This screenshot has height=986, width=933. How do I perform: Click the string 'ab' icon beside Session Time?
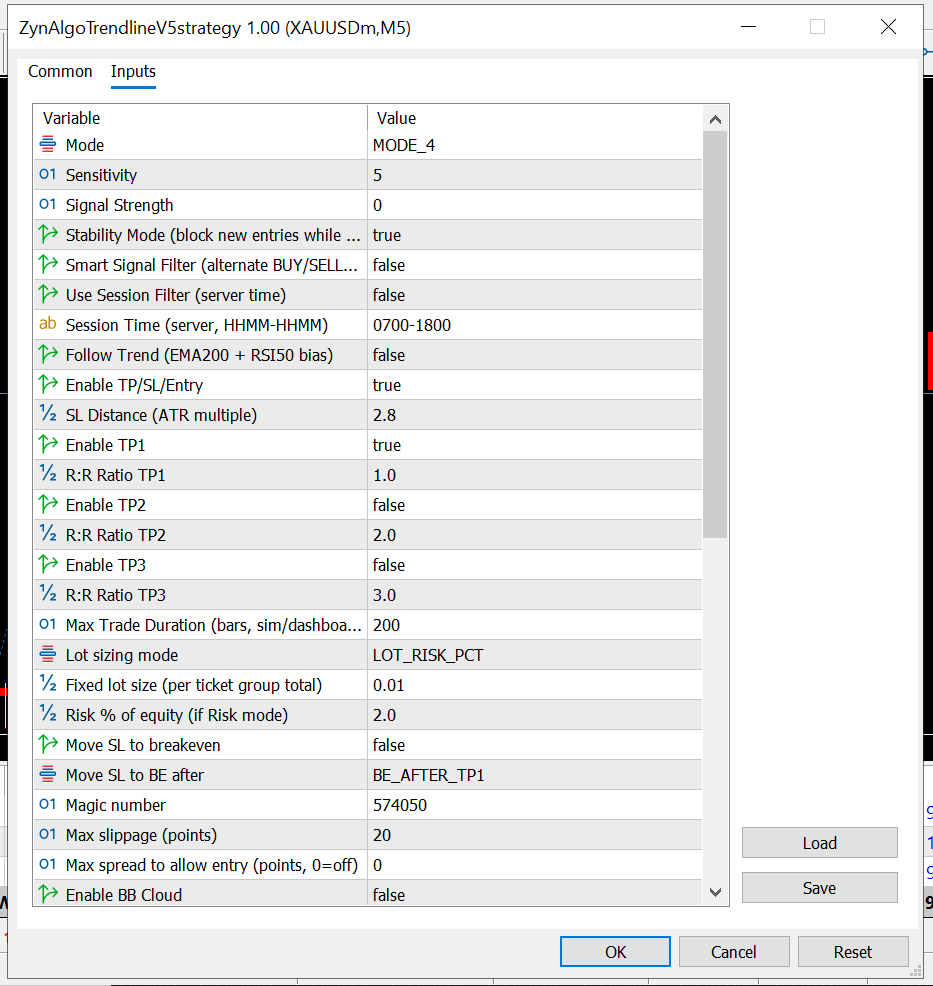tap(48, 324)
